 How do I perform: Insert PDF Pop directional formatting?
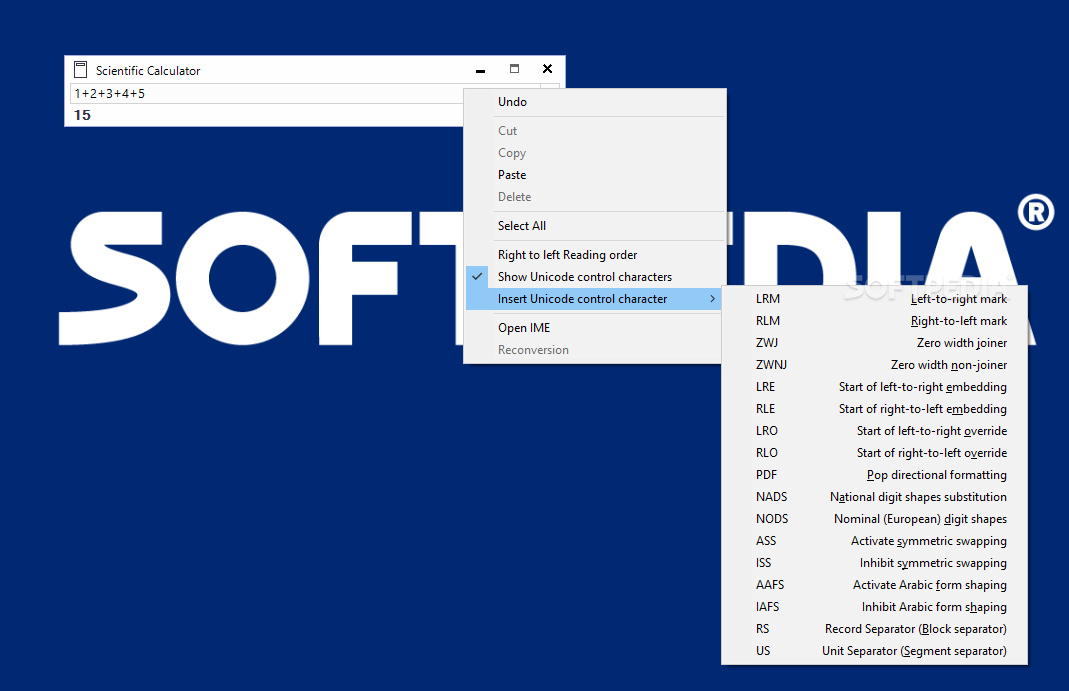pyautogui.click(x=875, y=475)
